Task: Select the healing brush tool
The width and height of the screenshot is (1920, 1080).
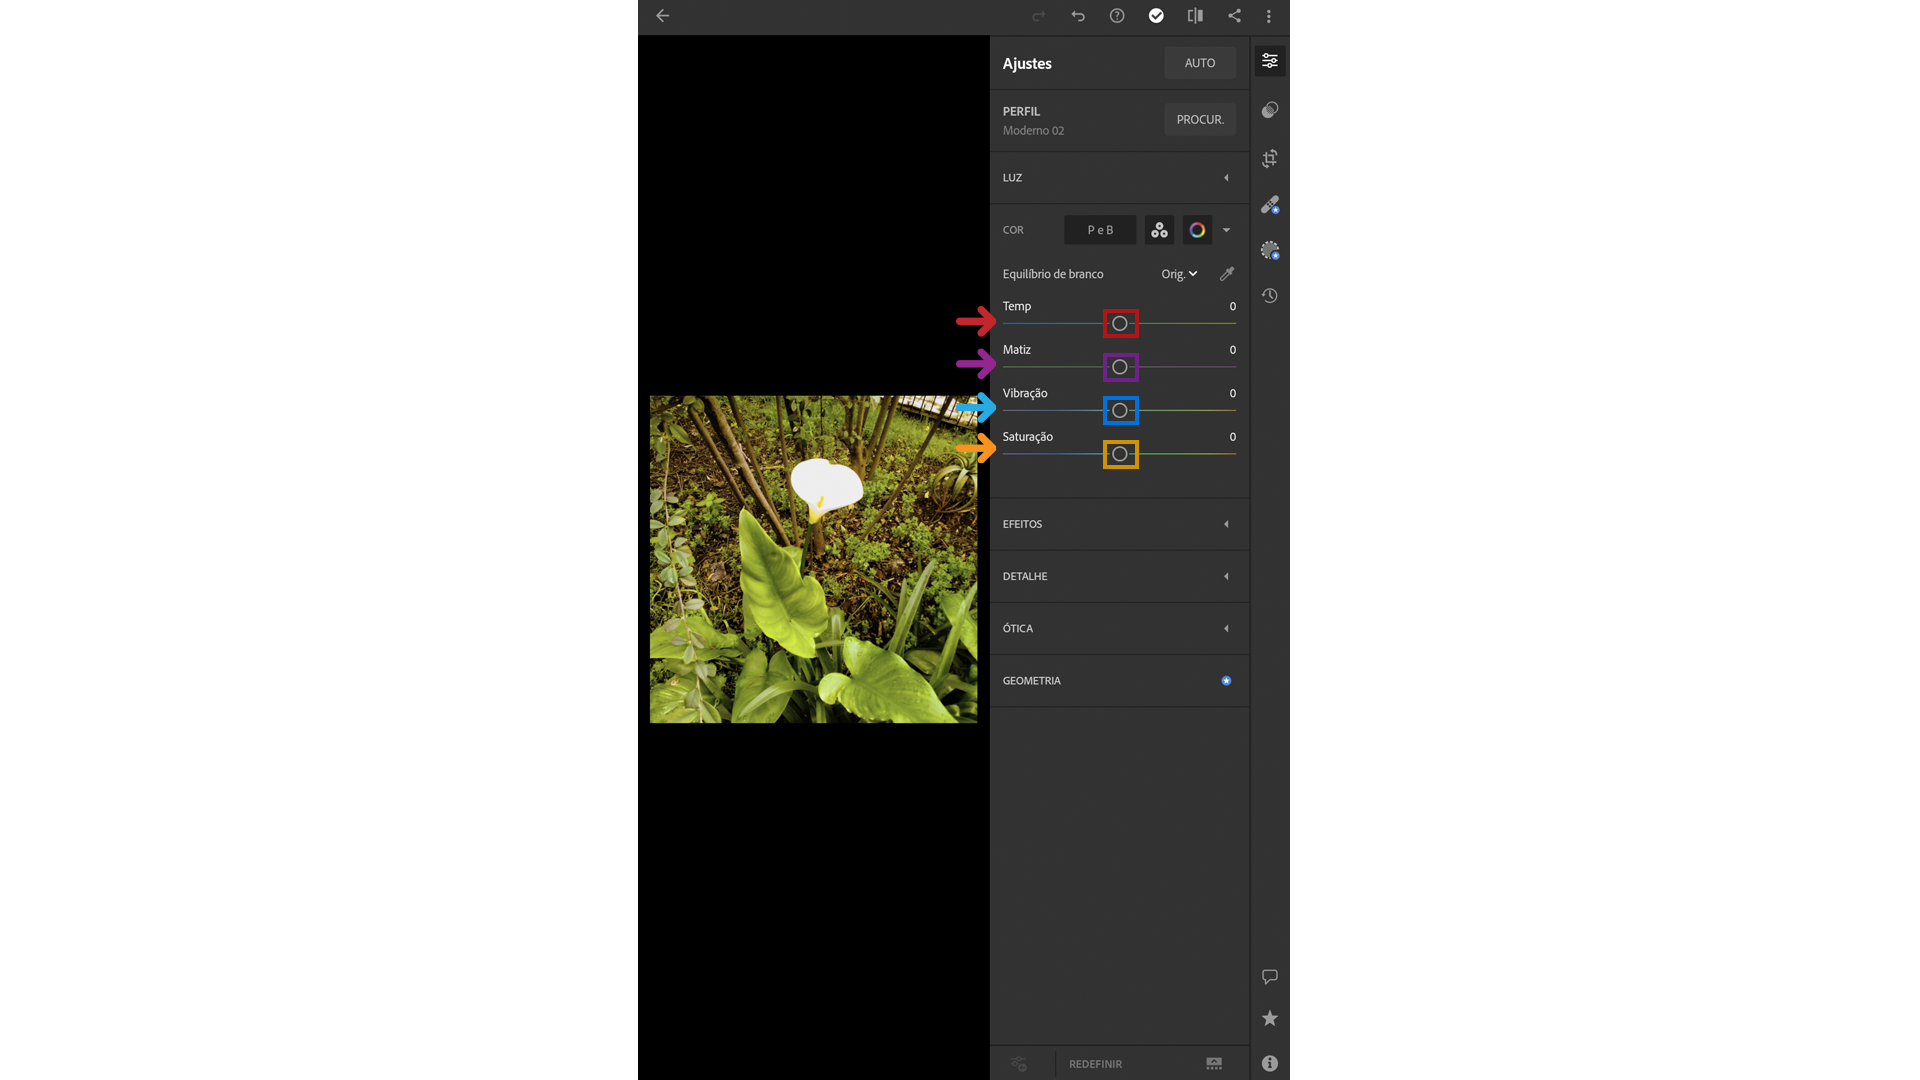Action: 1270,205
